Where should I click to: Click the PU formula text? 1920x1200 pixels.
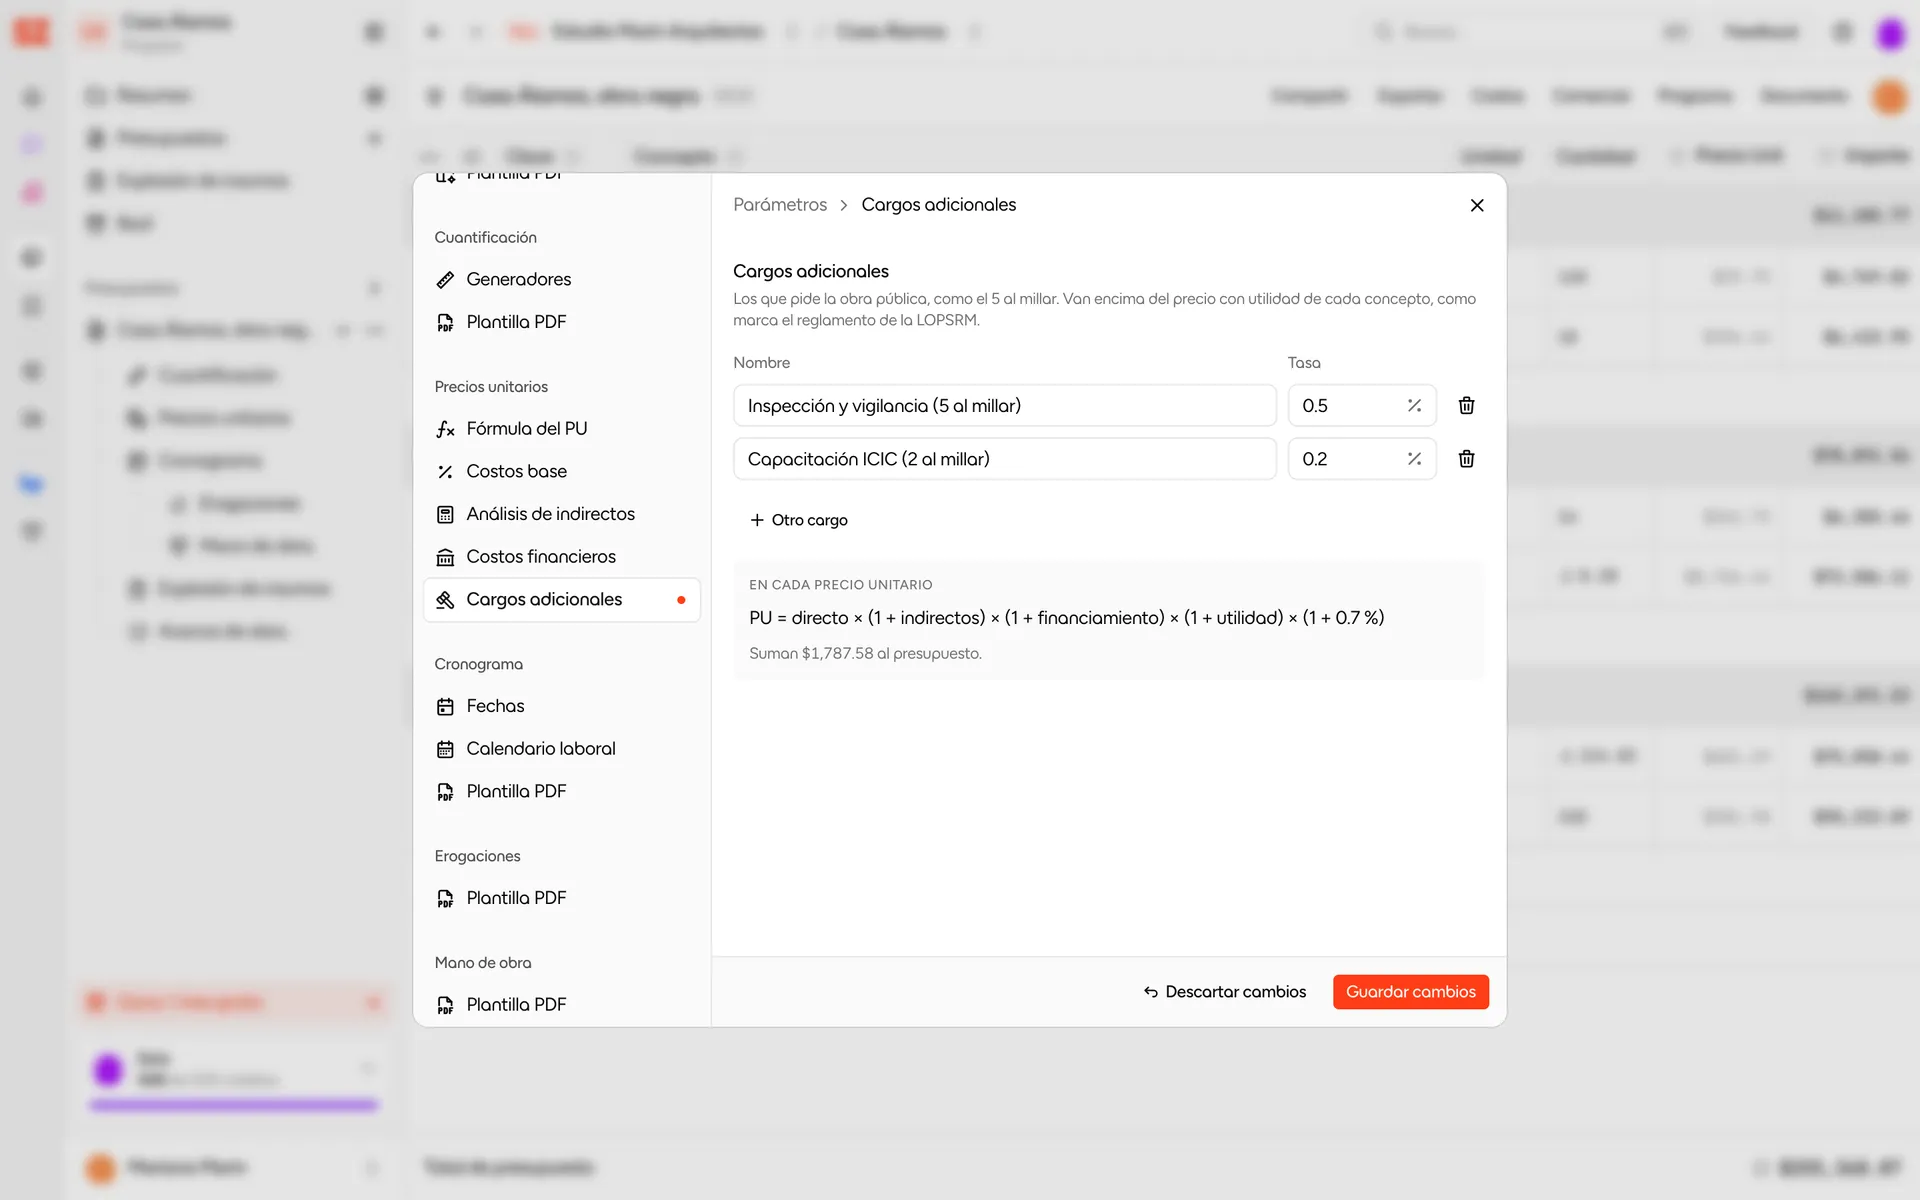1067,618
